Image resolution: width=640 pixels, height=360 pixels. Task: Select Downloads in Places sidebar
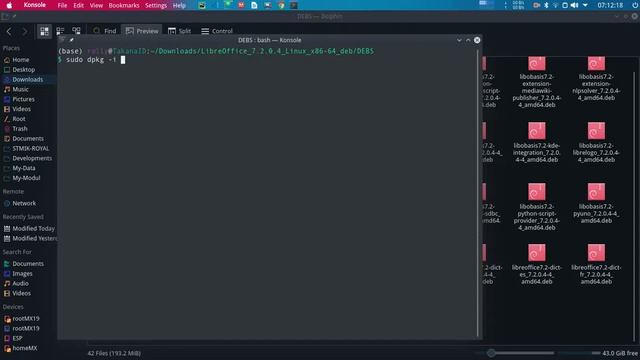pos(28,79)
